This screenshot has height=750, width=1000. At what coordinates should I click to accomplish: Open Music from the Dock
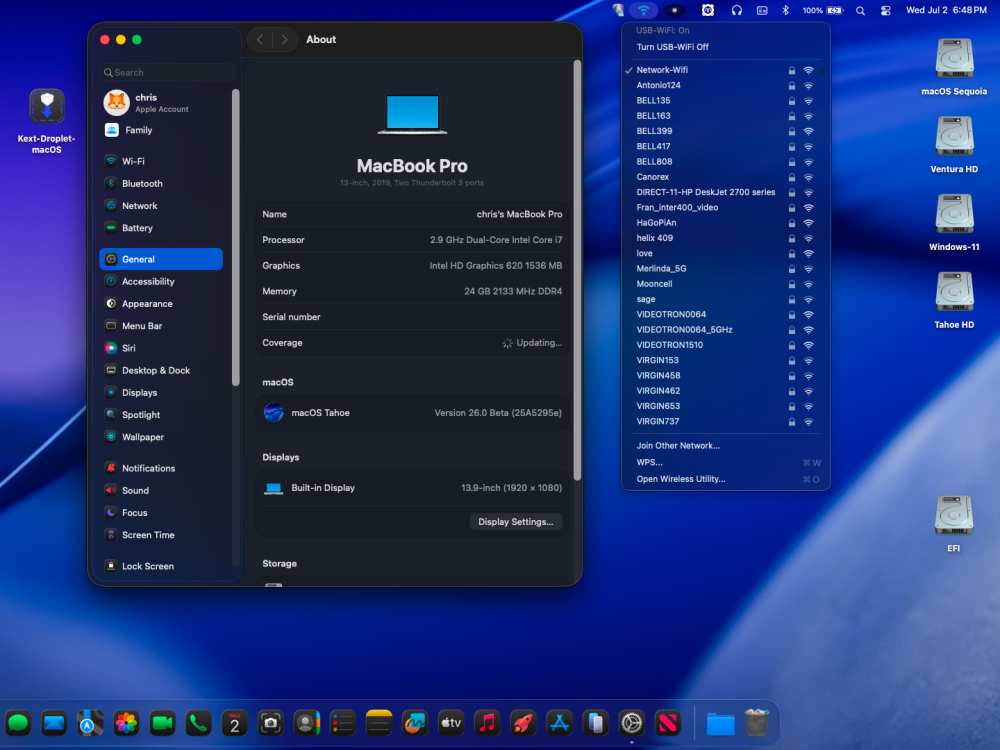pos(487,723)
